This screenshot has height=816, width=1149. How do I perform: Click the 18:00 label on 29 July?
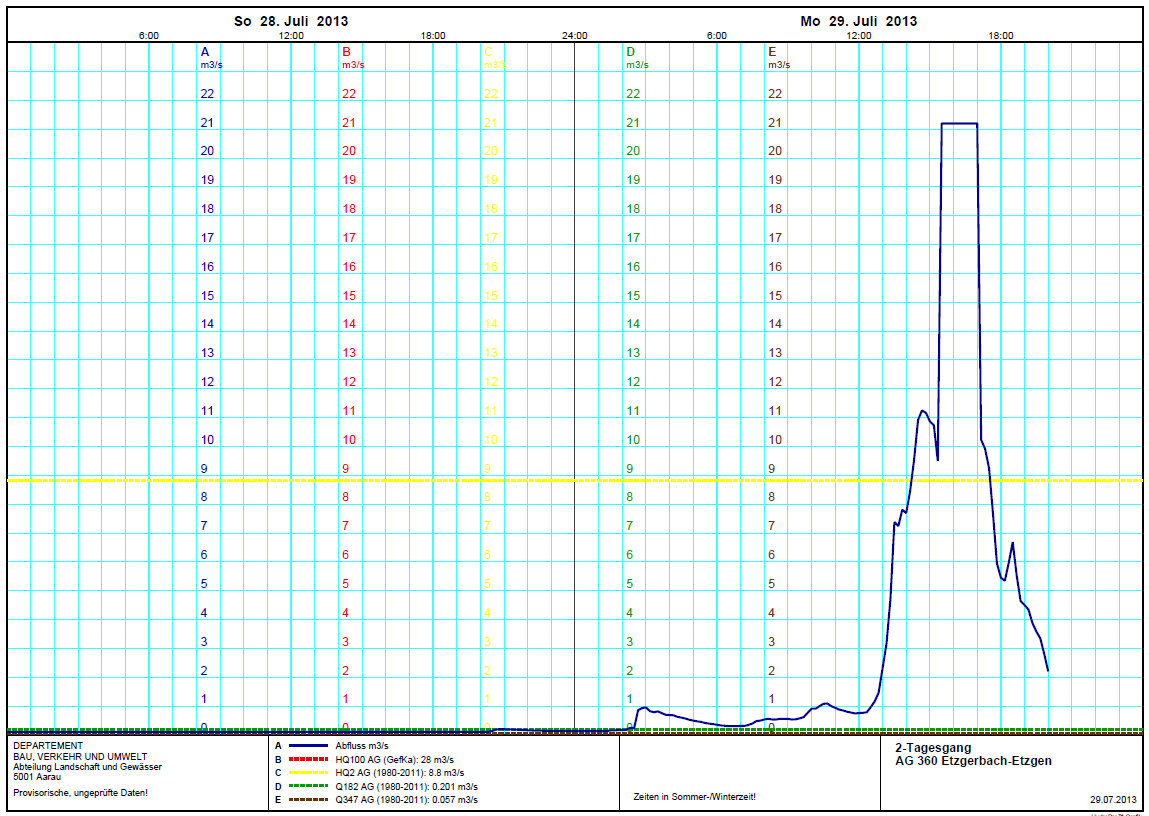point(1001,36)
